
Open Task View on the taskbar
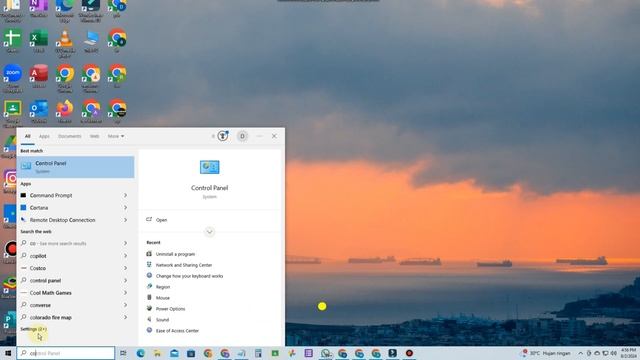(123, 353)
